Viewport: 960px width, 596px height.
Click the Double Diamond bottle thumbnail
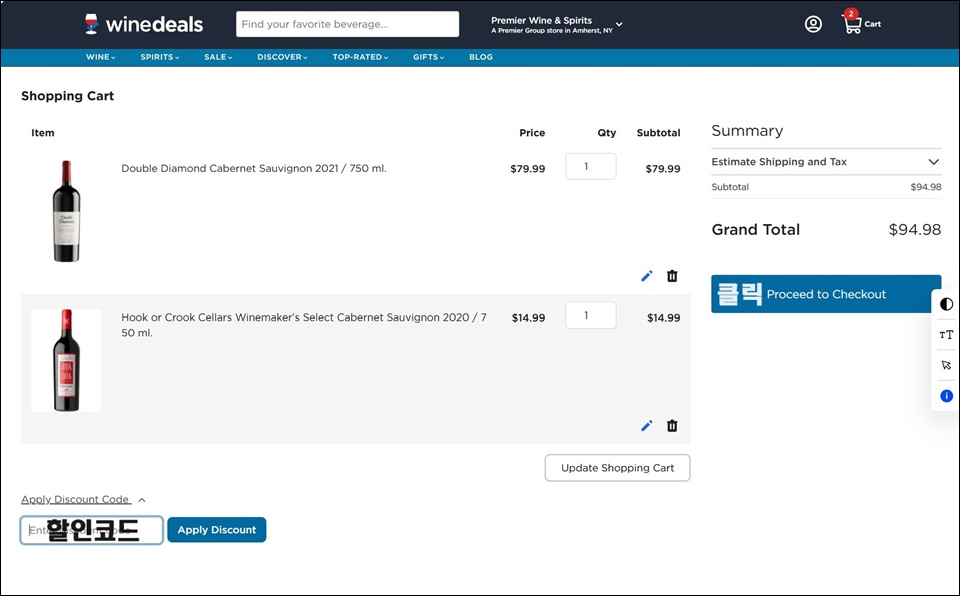(x=66, y=211)
